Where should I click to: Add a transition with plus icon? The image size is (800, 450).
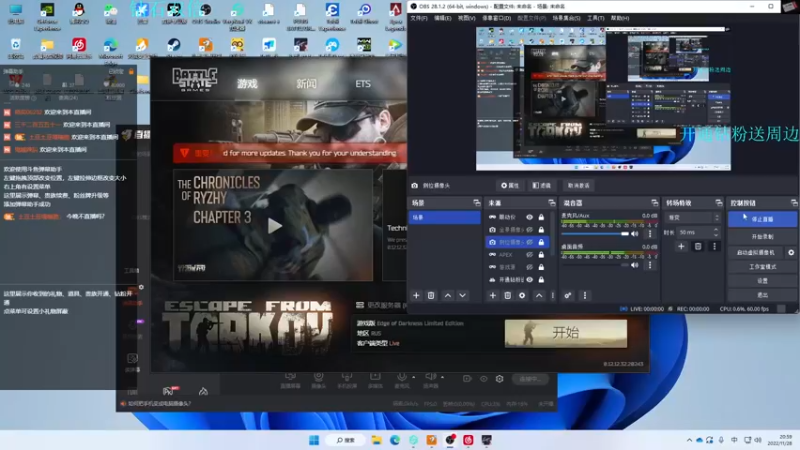pos(681,246)
